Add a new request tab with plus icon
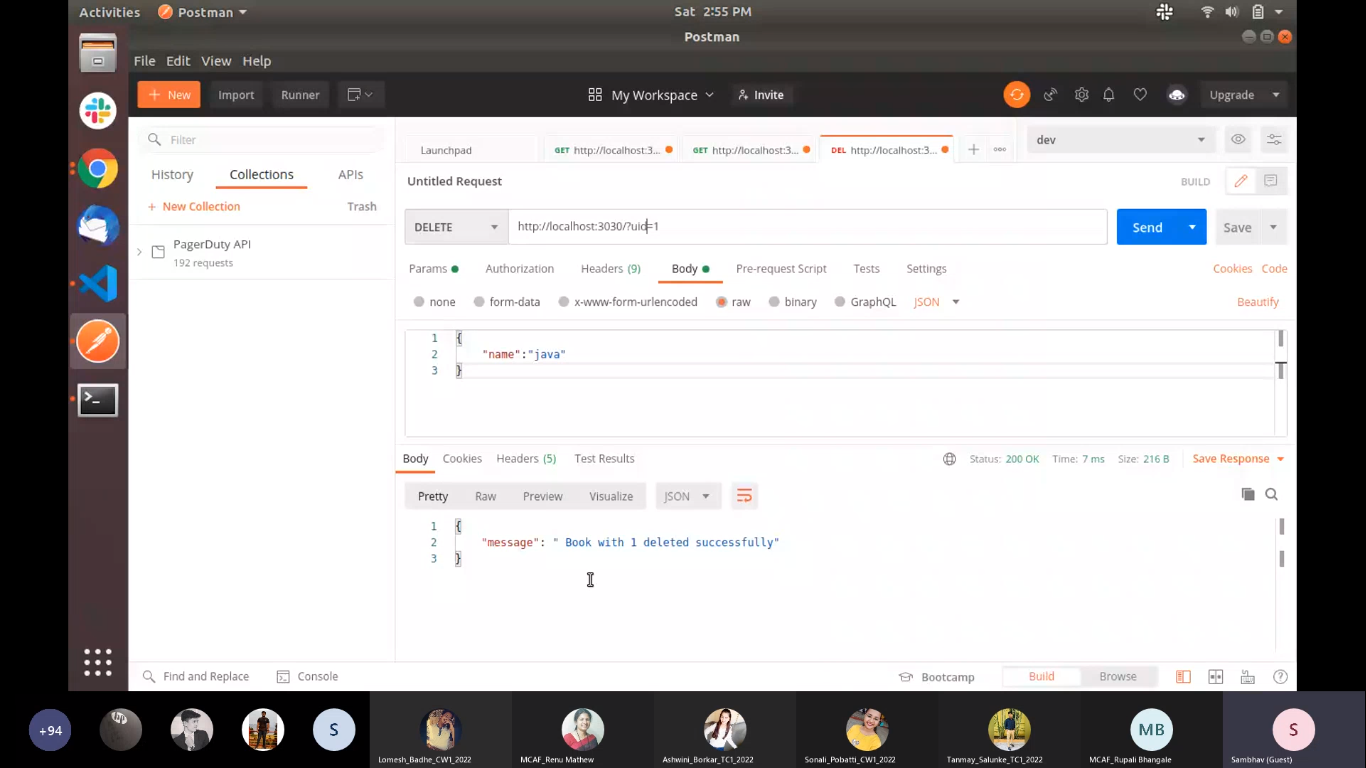 [x=973, y=150]
